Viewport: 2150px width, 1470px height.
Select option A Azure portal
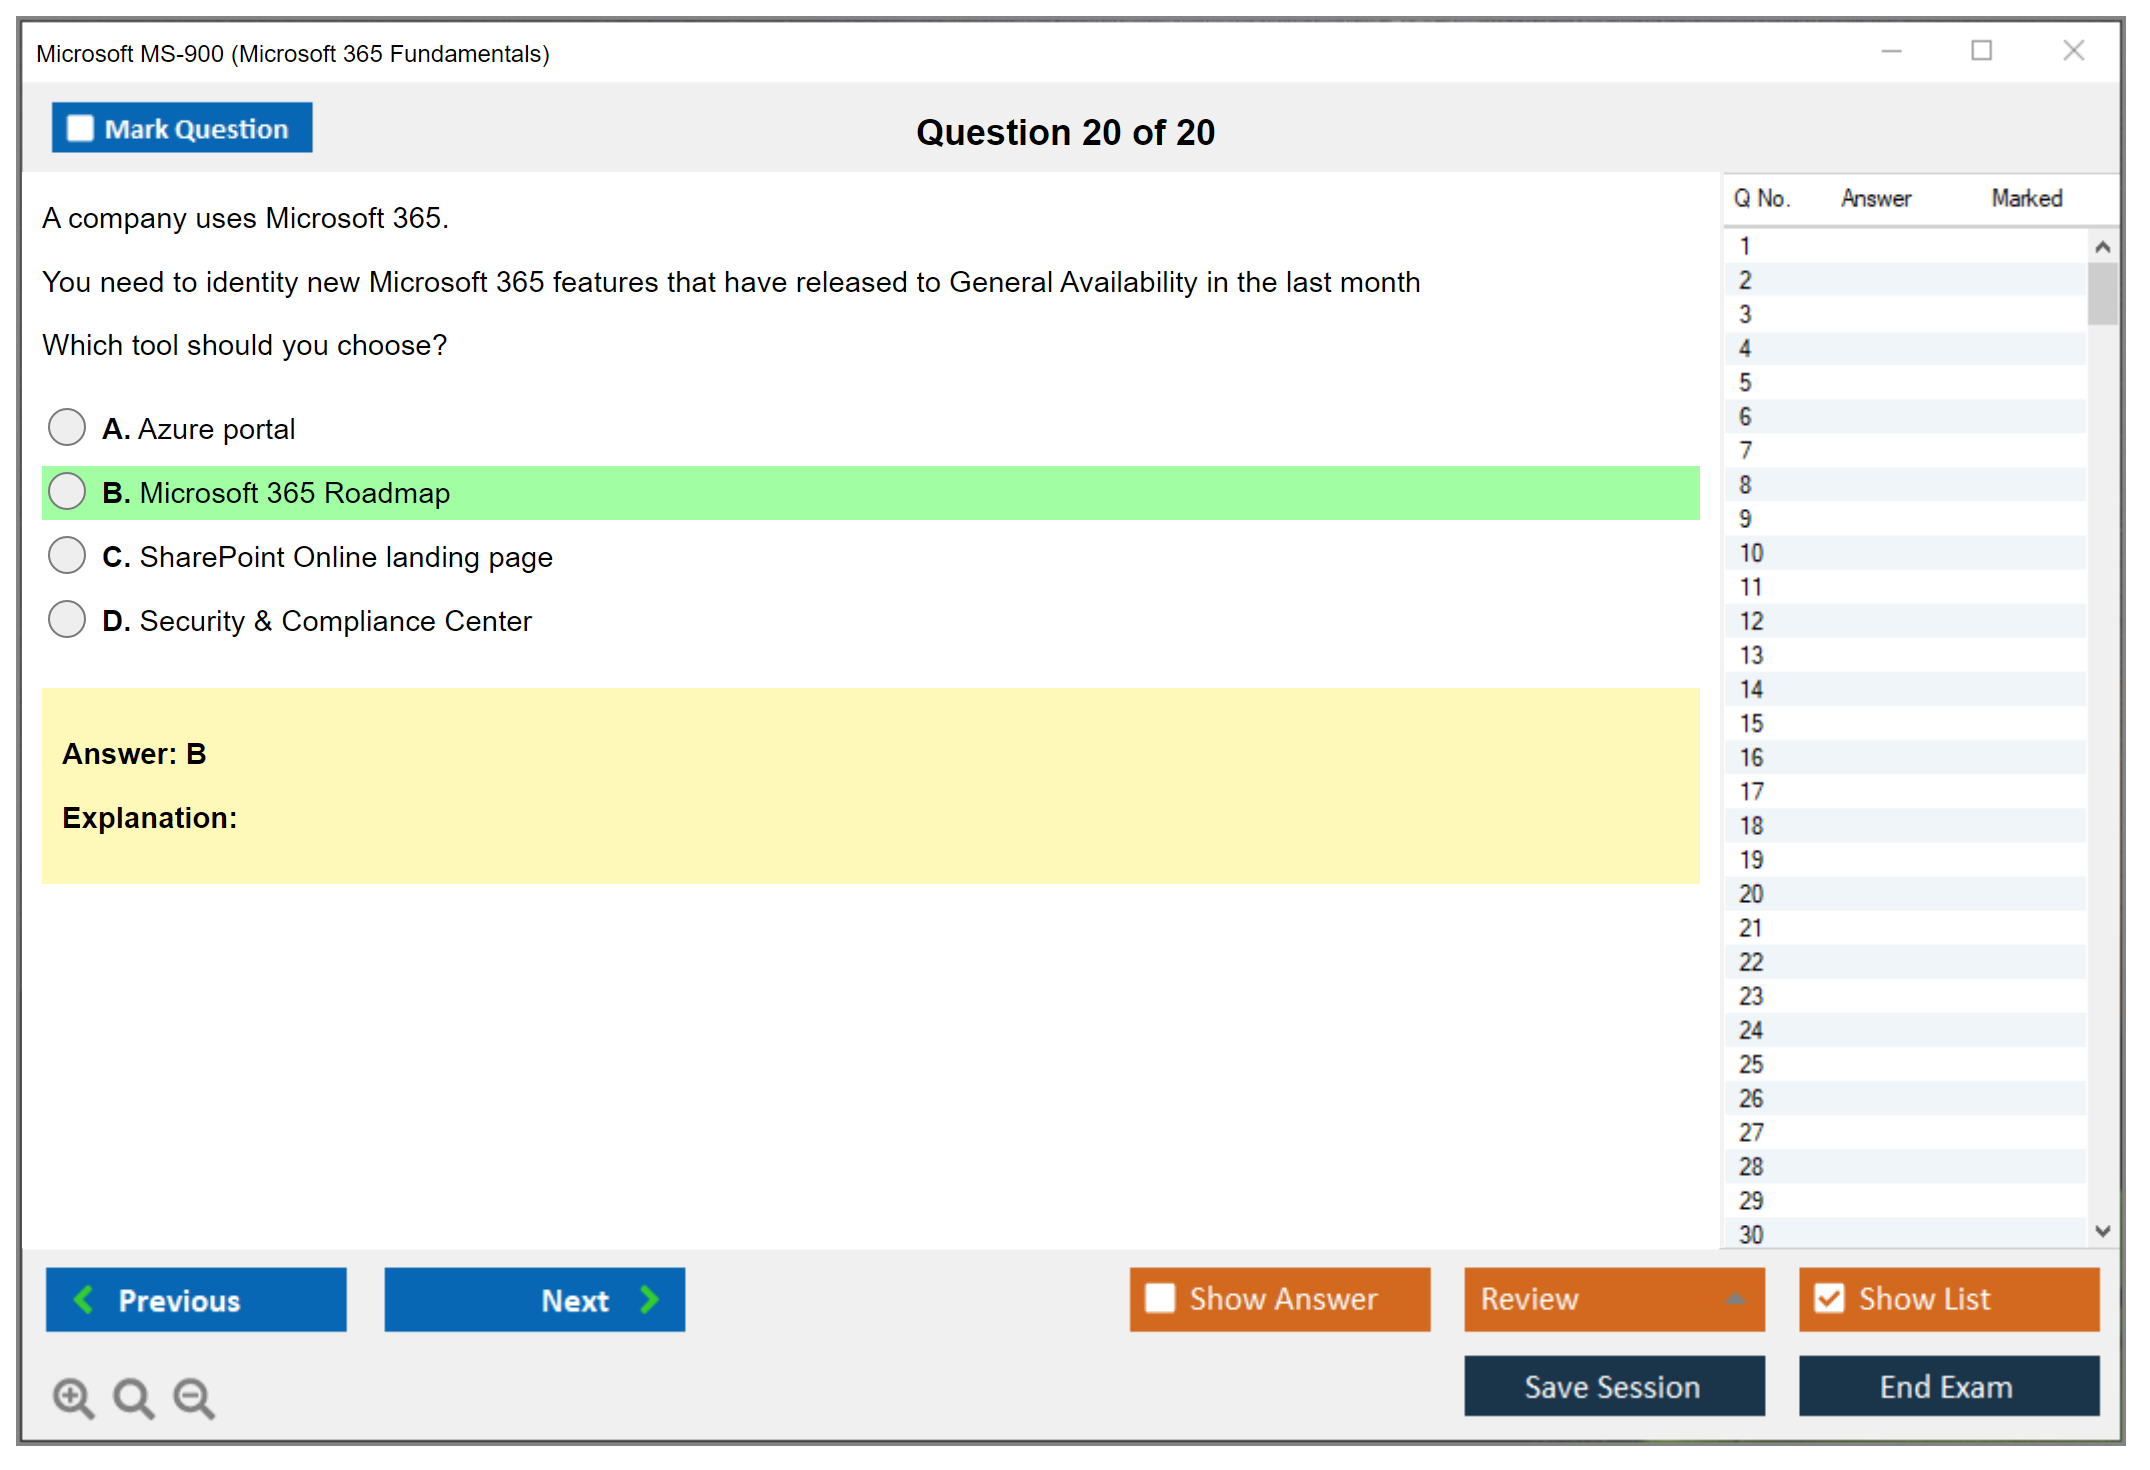pyautogui.click(x=67, y=428)
